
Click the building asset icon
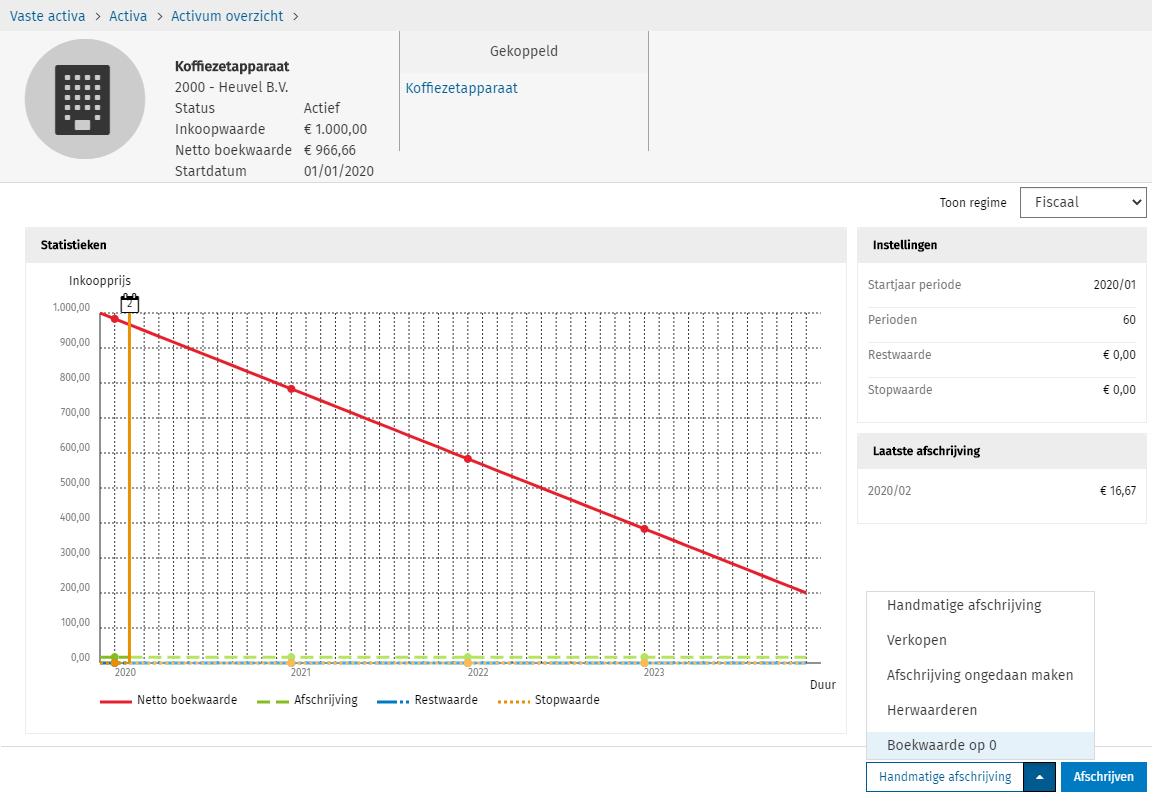(85, 99)
